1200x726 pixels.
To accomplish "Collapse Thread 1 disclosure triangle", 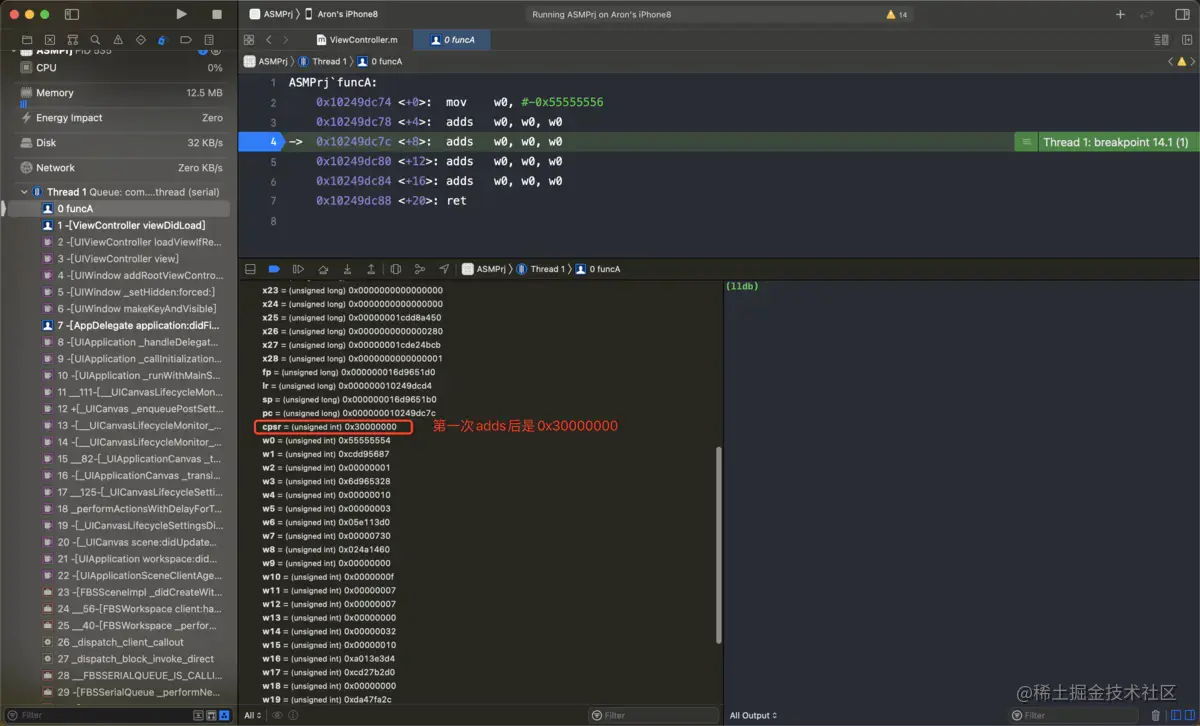I will point(24,192).
